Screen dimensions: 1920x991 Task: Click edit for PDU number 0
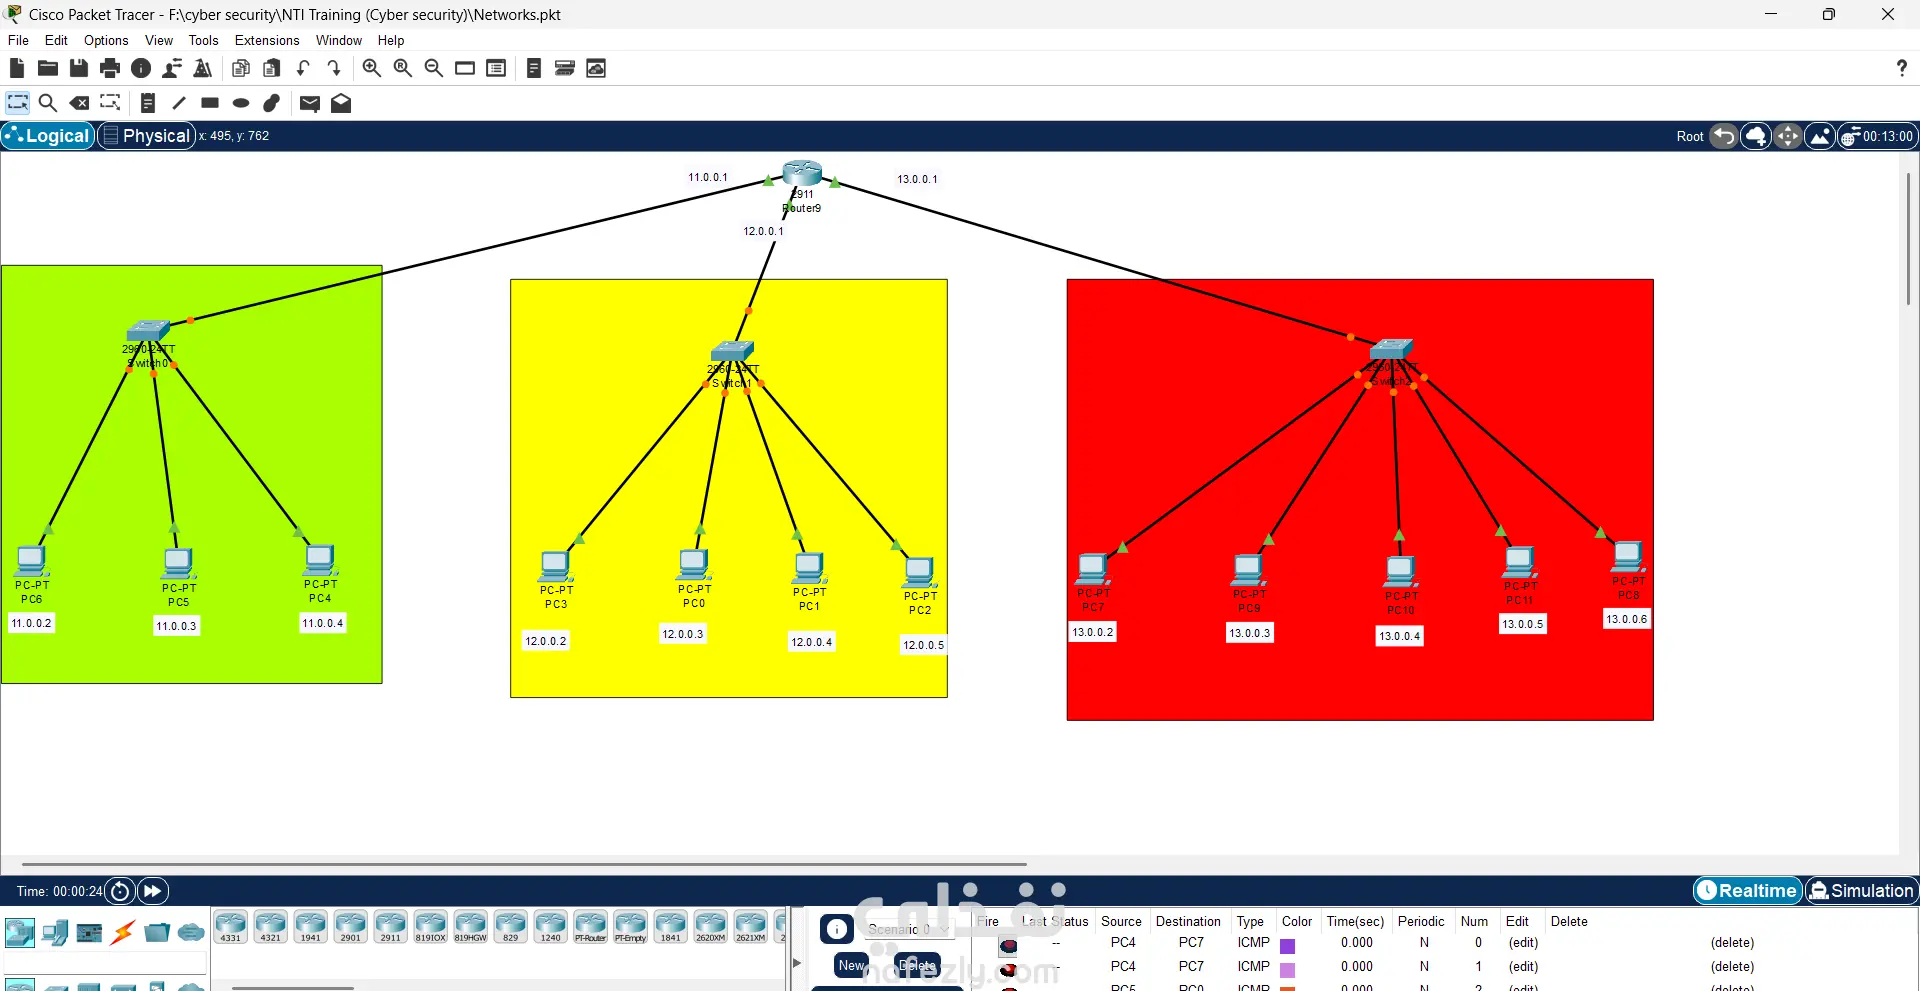pos(1523,943)
